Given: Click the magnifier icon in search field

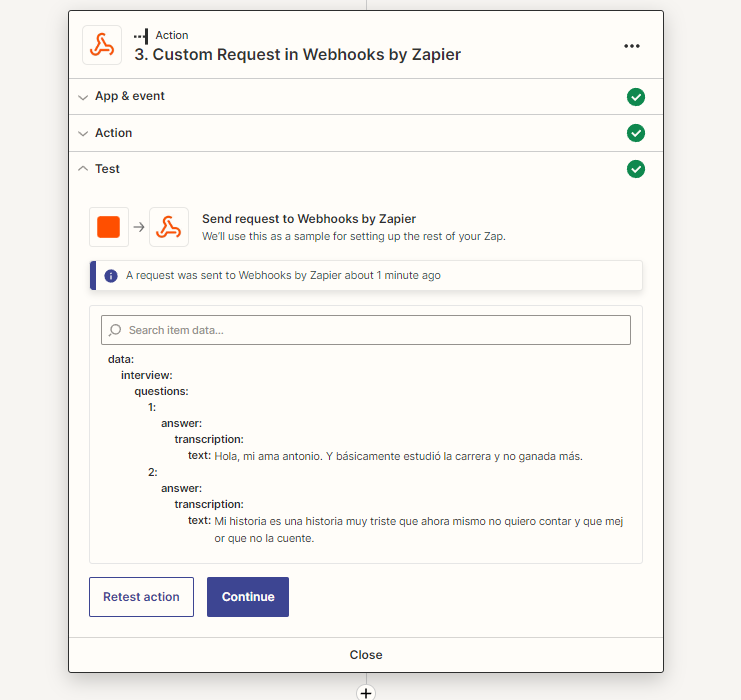Looking at the screenshot, I should (x=115, y=330).
